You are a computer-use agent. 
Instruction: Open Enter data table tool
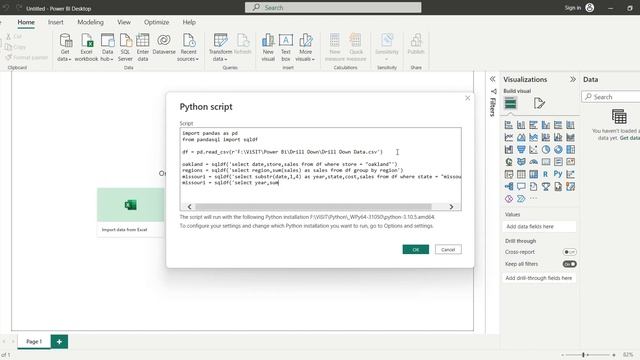point(142,47)
